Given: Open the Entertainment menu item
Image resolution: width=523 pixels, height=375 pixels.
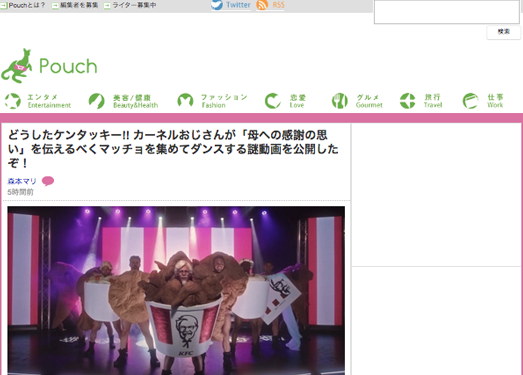Looking at the screenshot, I should click(49, 101).
